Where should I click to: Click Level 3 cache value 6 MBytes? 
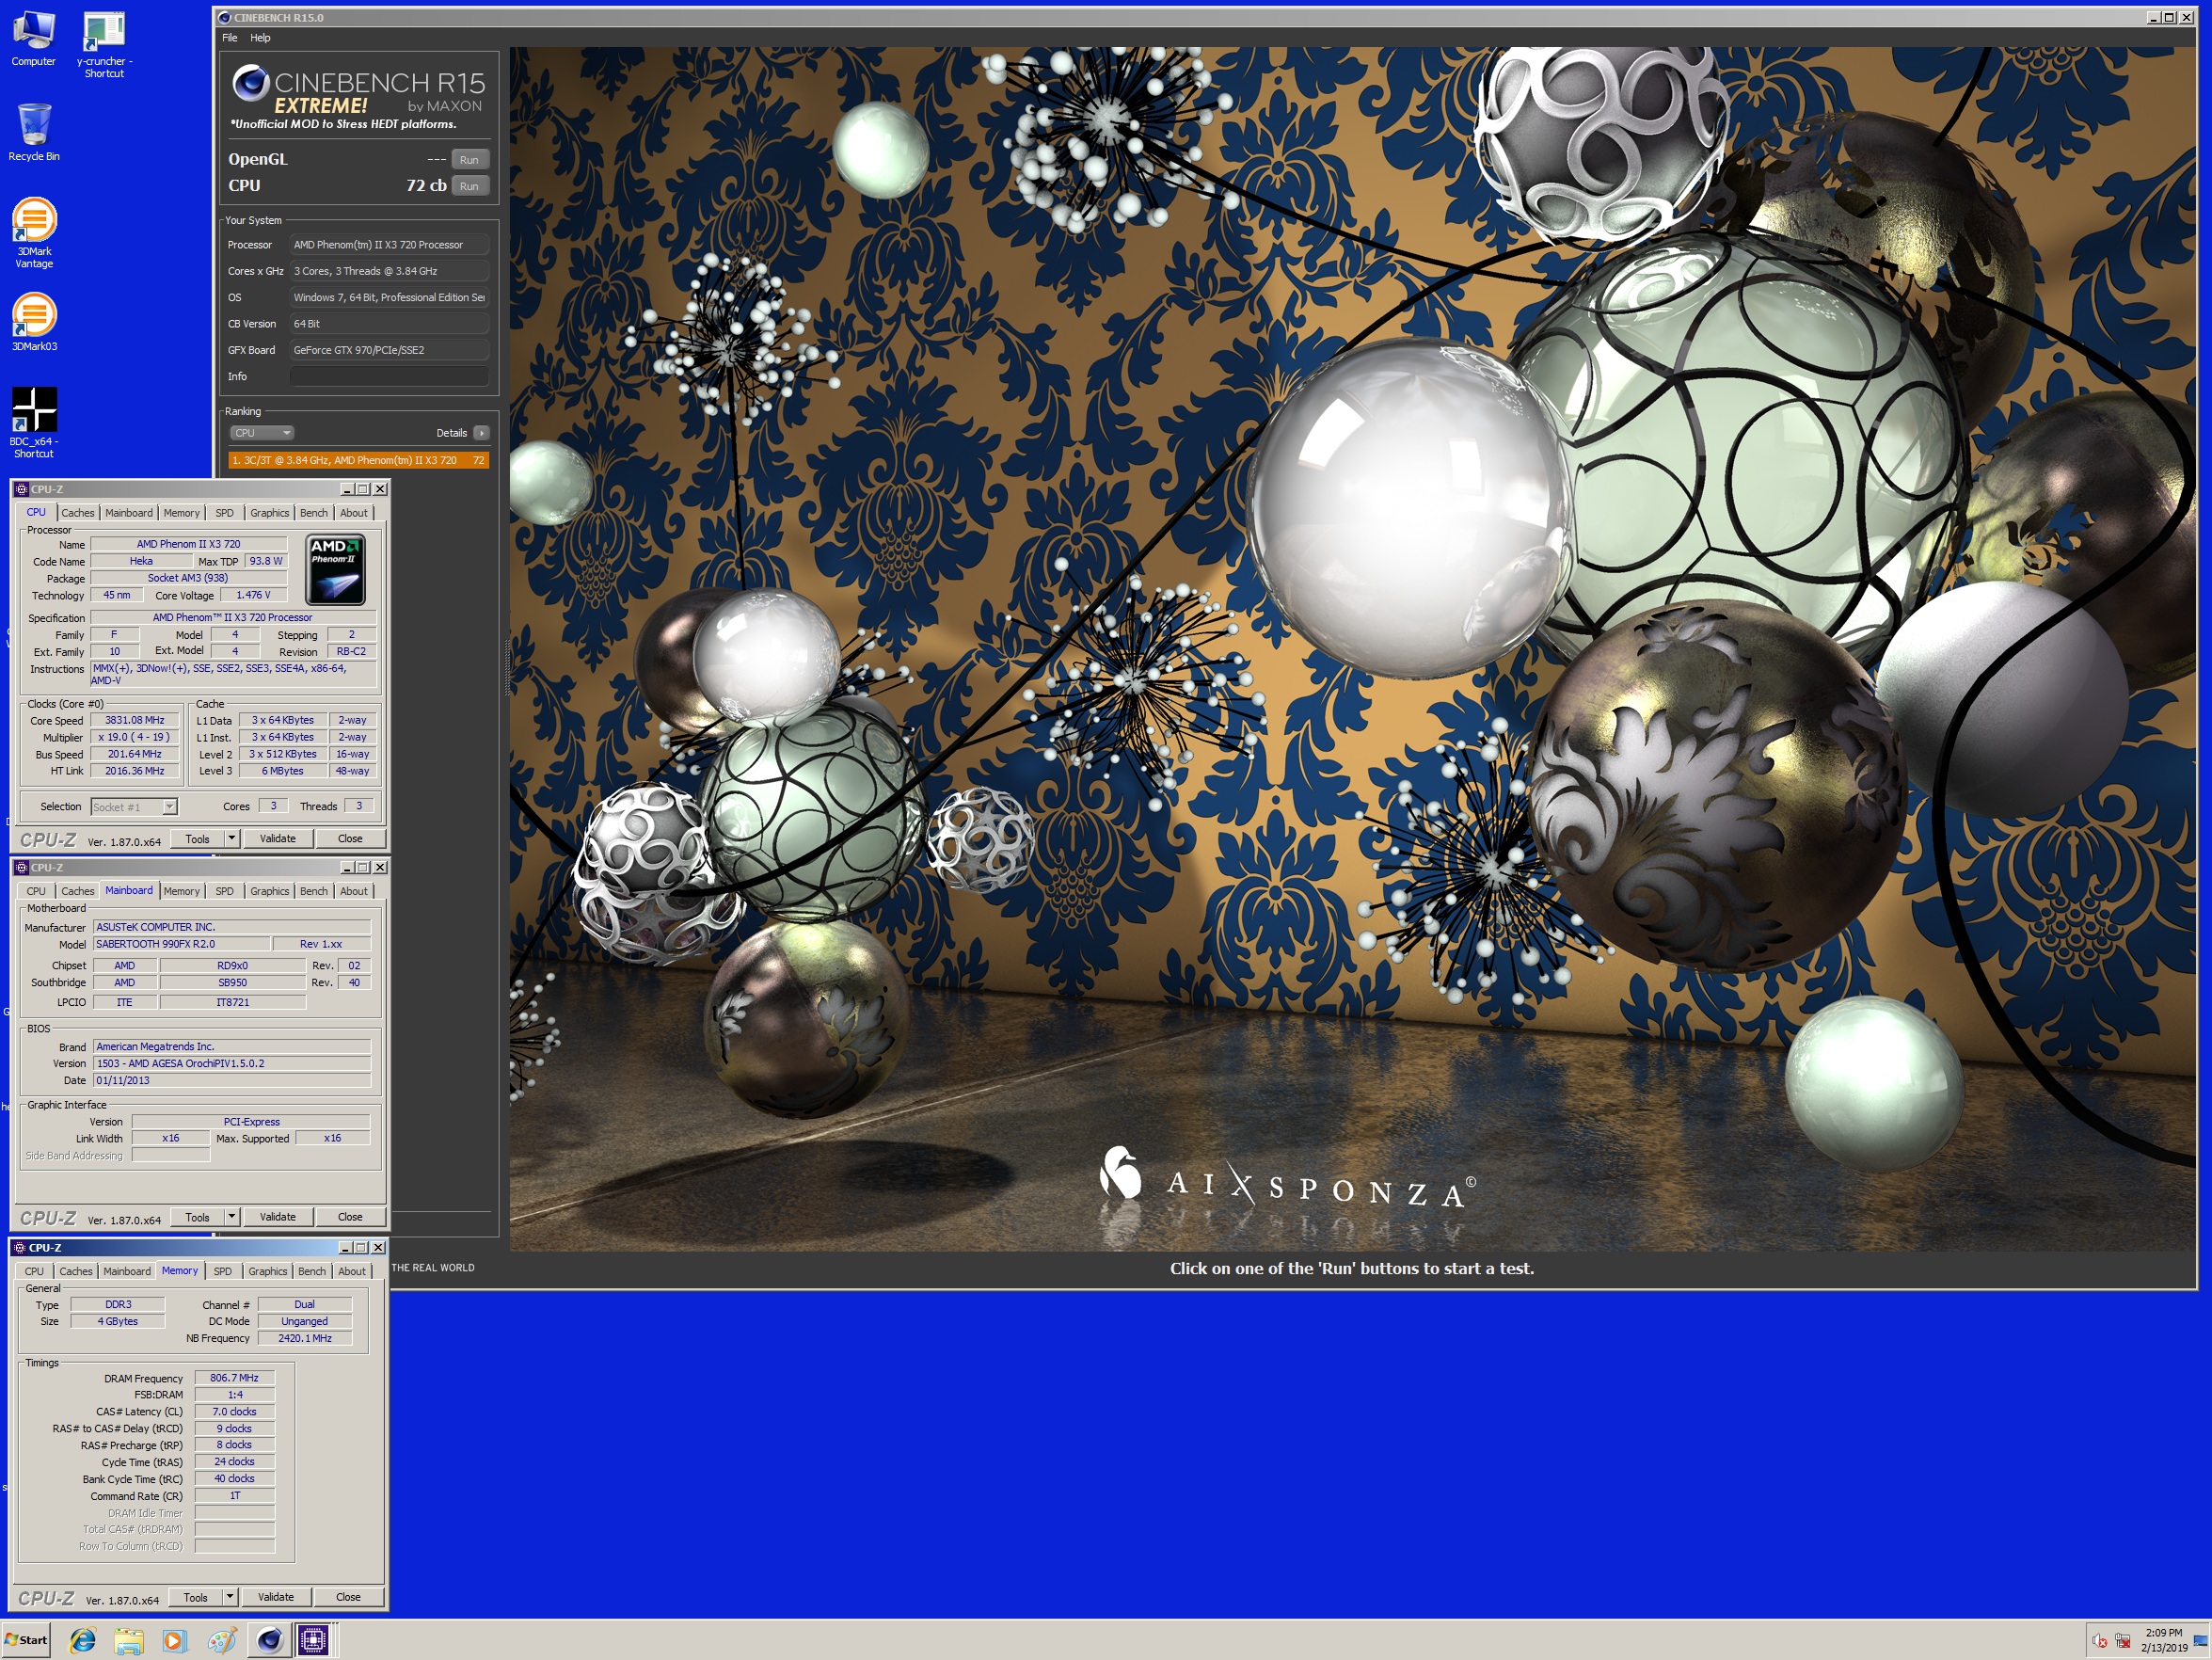(x=283, y=771)
